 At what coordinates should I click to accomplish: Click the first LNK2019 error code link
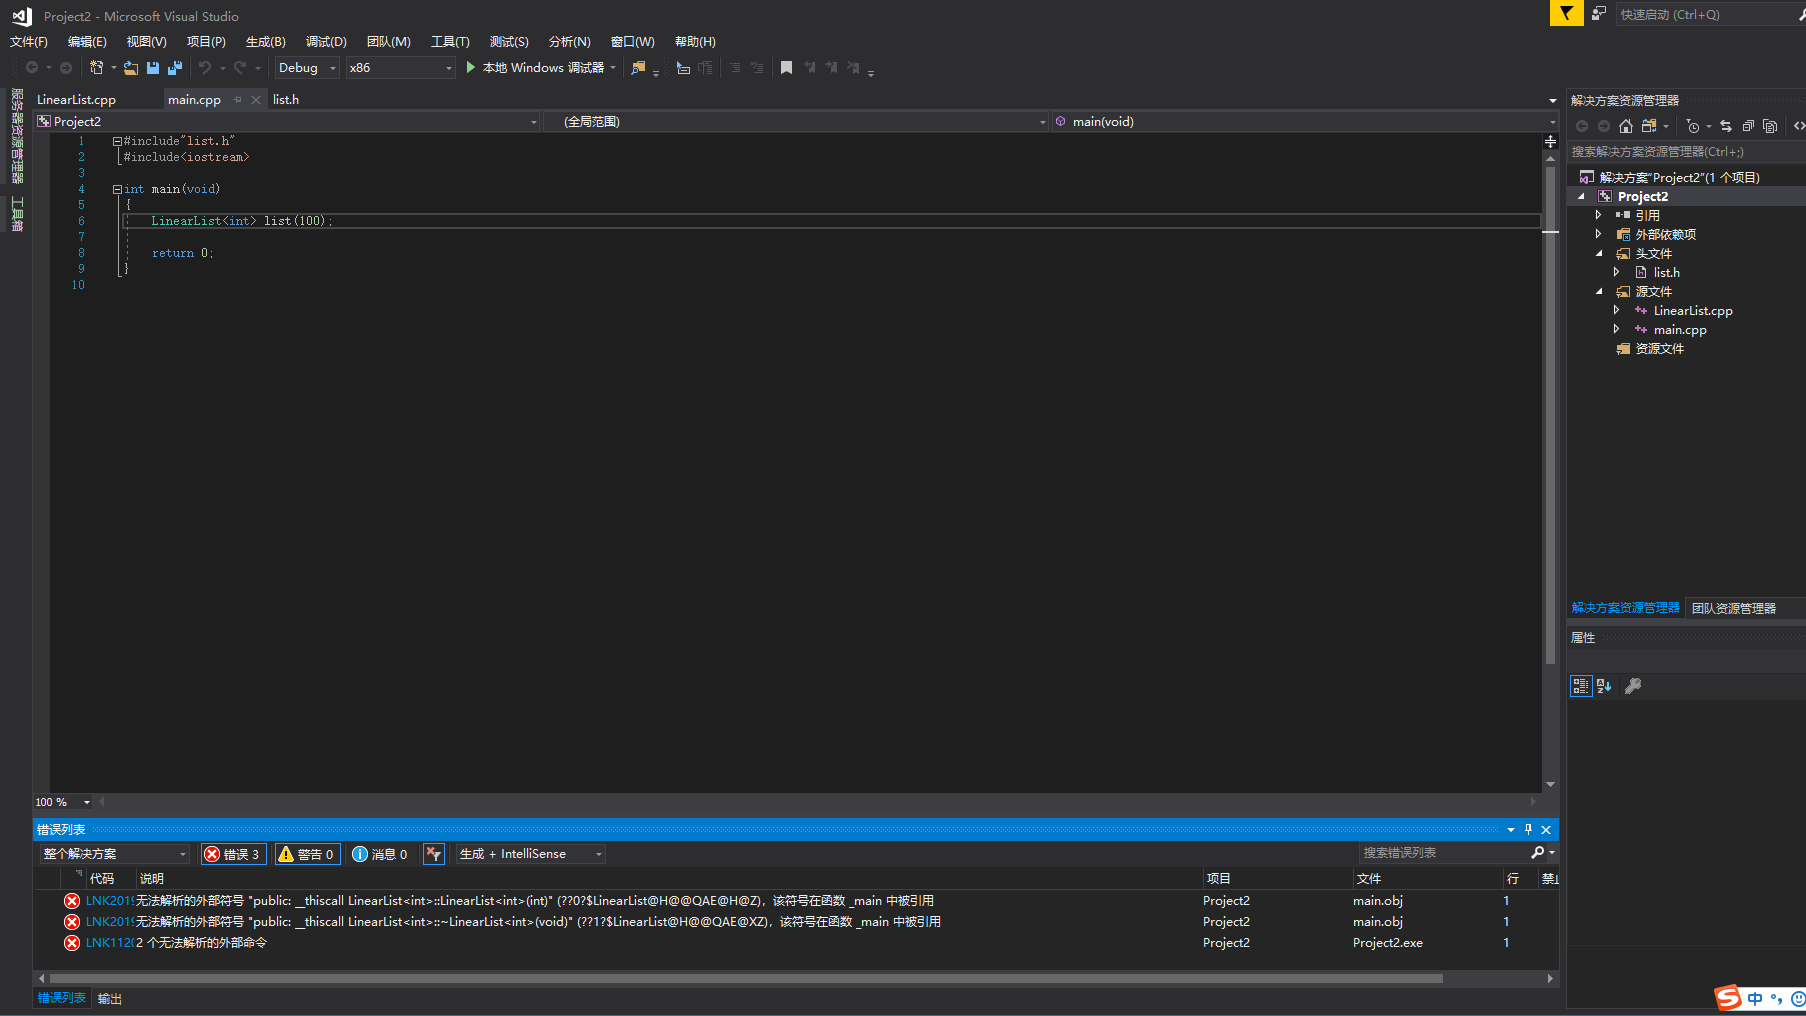pyautogui.click(x=109, y=901)
